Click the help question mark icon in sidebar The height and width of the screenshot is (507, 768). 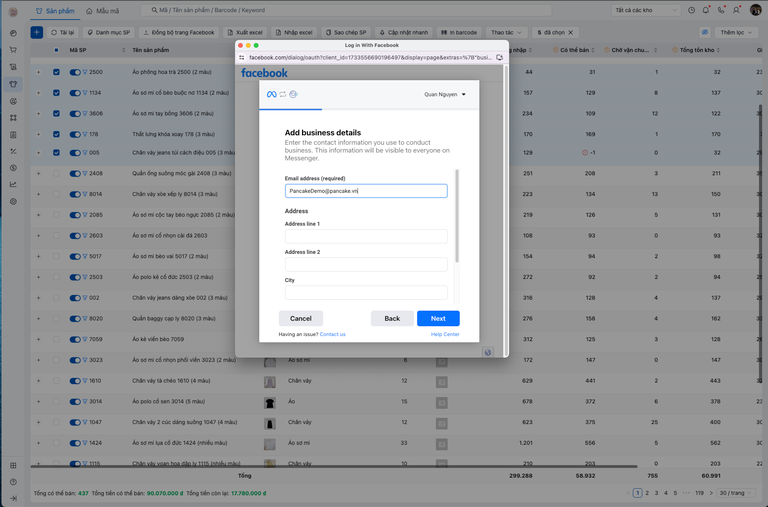pyautogui.click(x=13, y=481)
